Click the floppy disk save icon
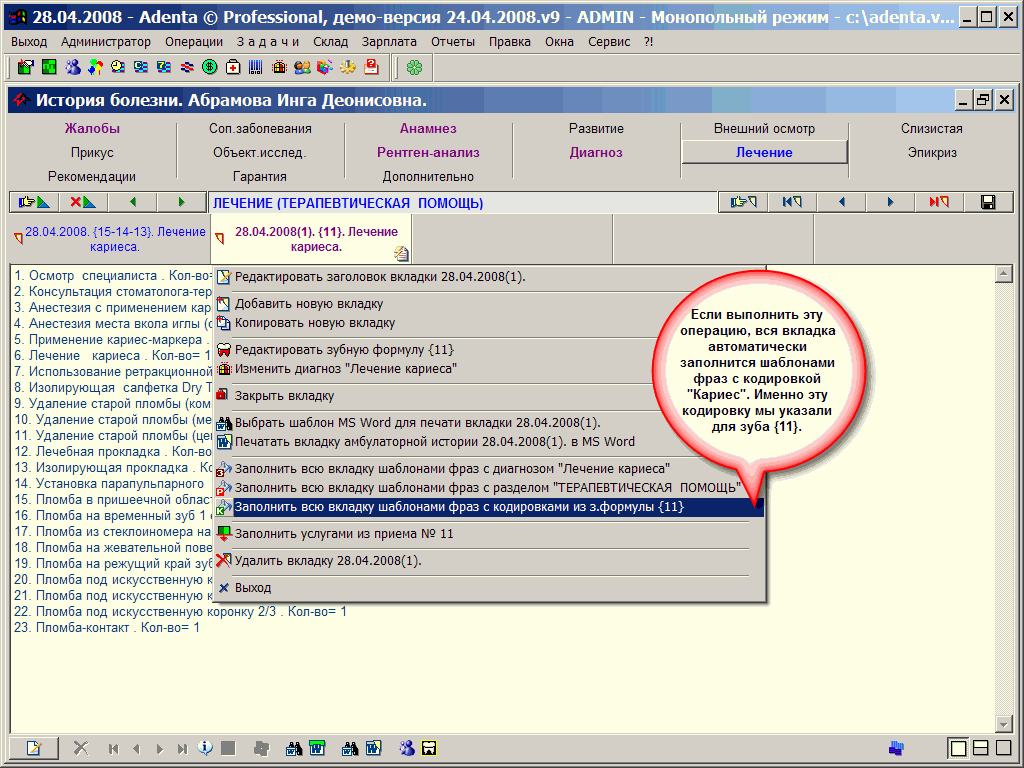 coord(988,202)
